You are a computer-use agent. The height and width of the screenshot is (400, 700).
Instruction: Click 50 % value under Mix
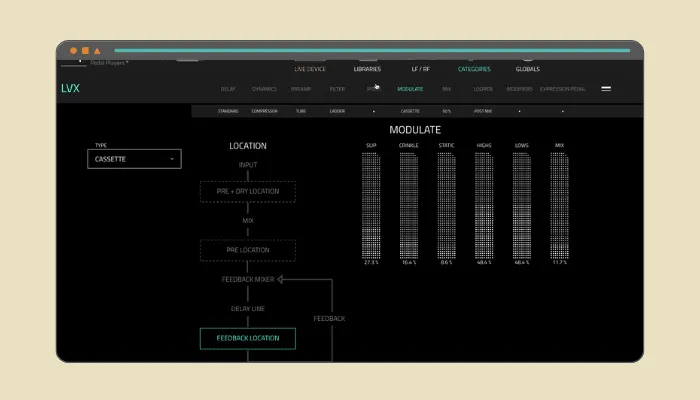(446, 111)
